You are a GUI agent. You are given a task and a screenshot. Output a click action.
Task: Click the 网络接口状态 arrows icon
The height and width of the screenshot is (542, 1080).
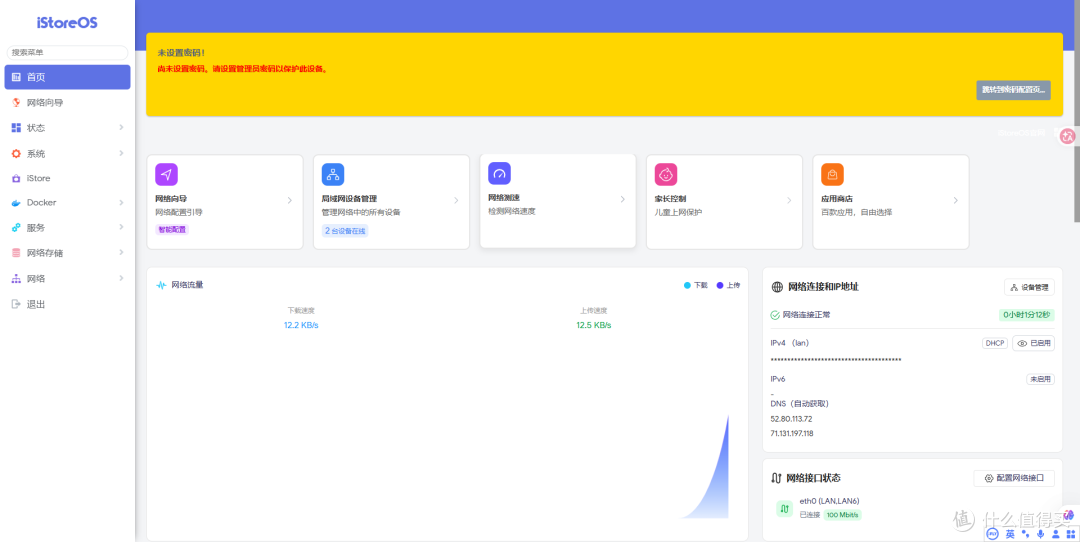[776, 478]
